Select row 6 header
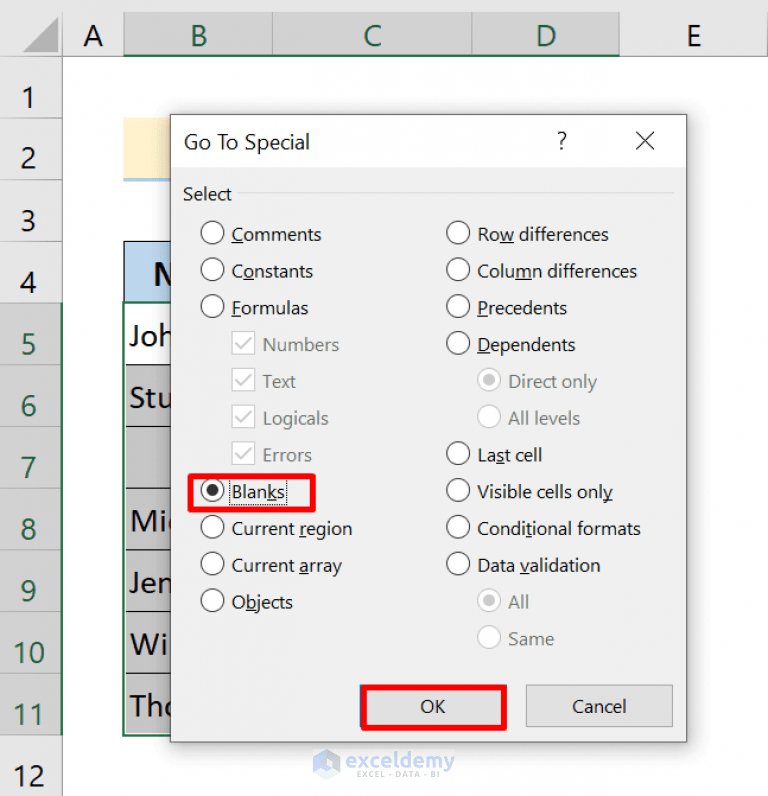 click(x=30, y=396)
